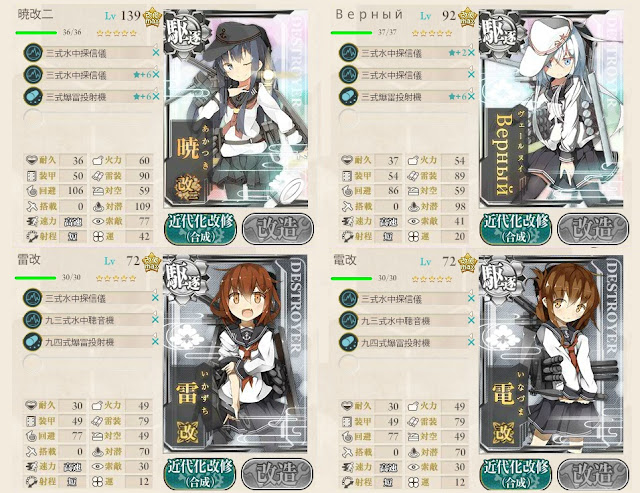Click sonar icon in 電改 first slot
This screenshot has height=493, width=640.
(x=349, y=299)
